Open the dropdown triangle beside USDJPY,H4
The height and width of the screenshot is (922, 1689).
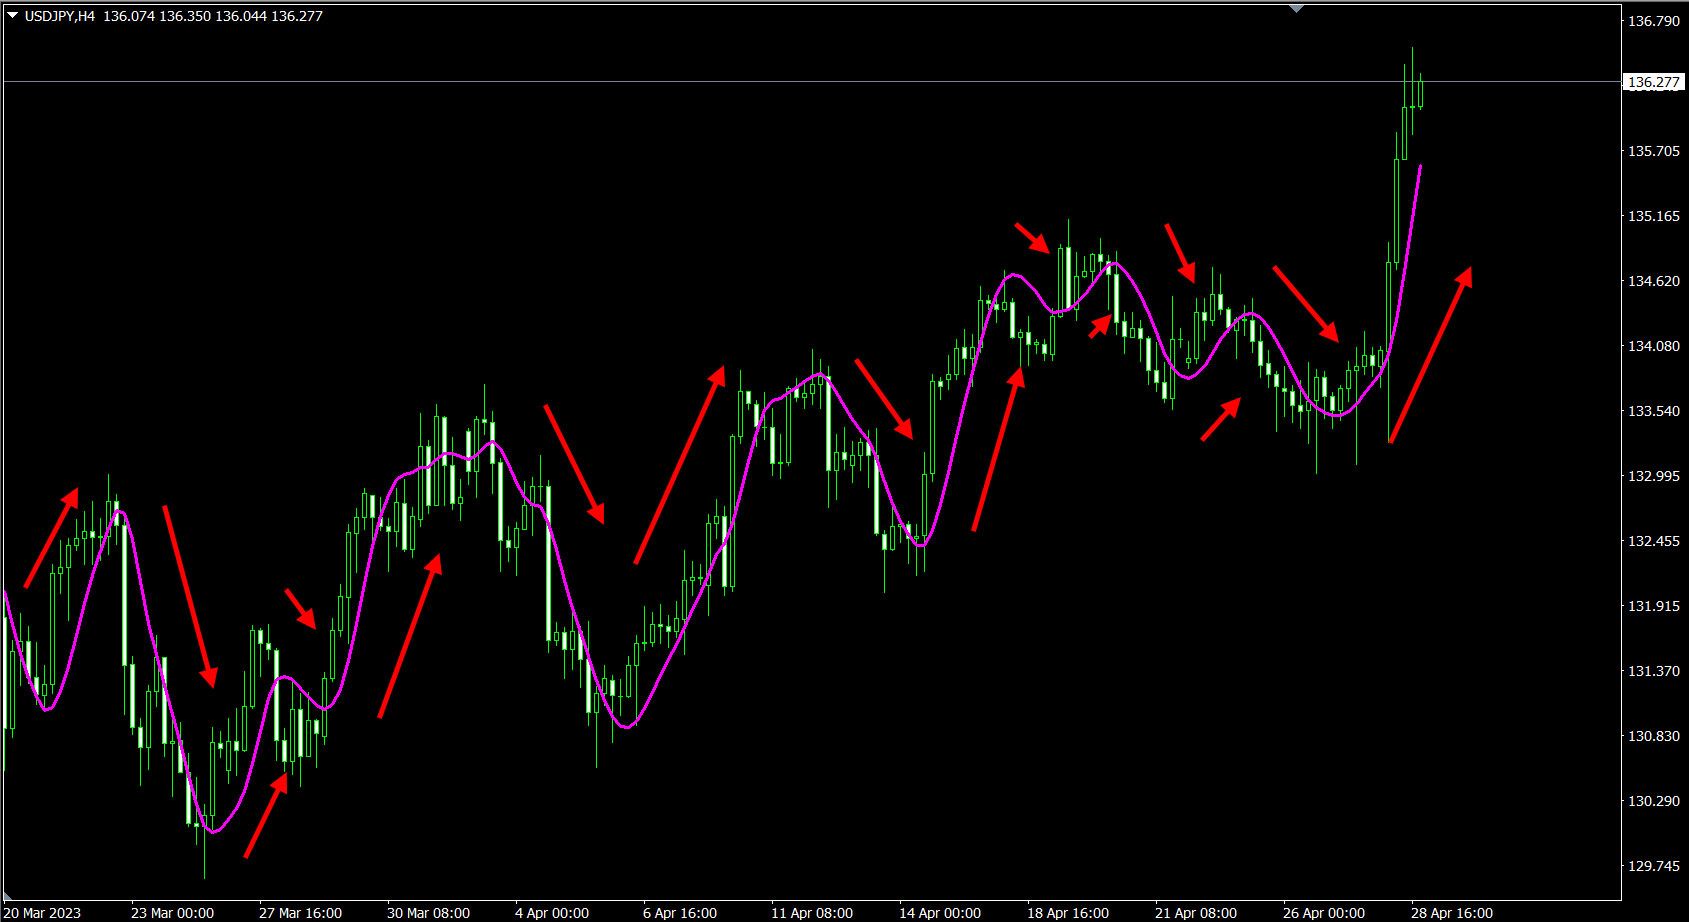coord(12,16)
